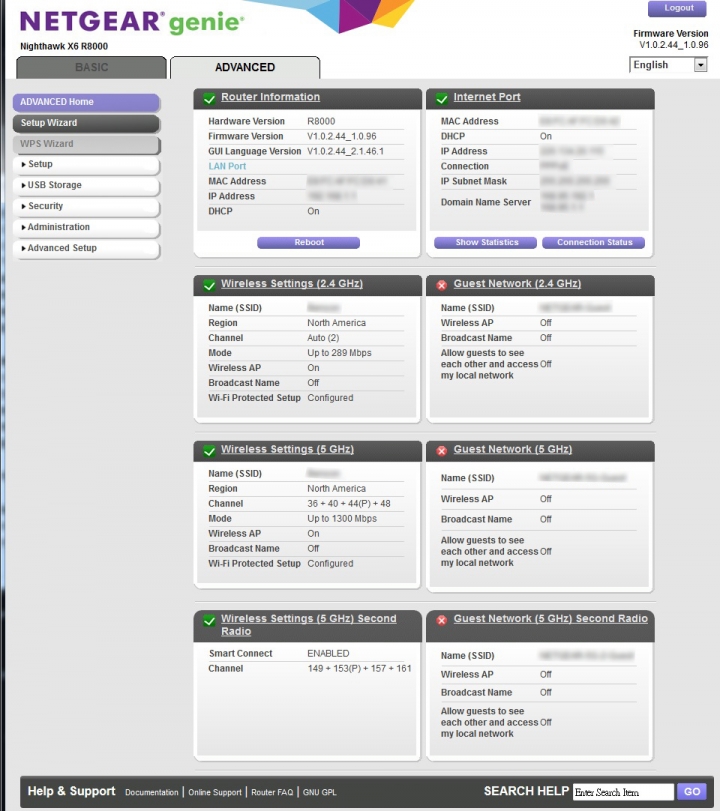The height and width of the screenshot is (811, 720).
Task: Click green check icon of Wireless Settings (2.4 GHz)
Action: 209,285
